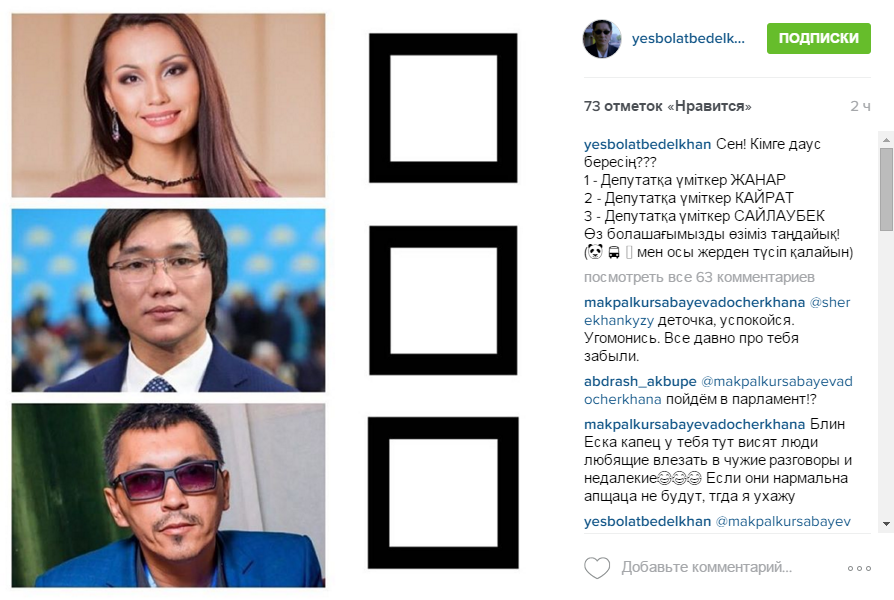
Task: Click yesbolatbedelkhan name in the caption
Action: click(647, 144)
